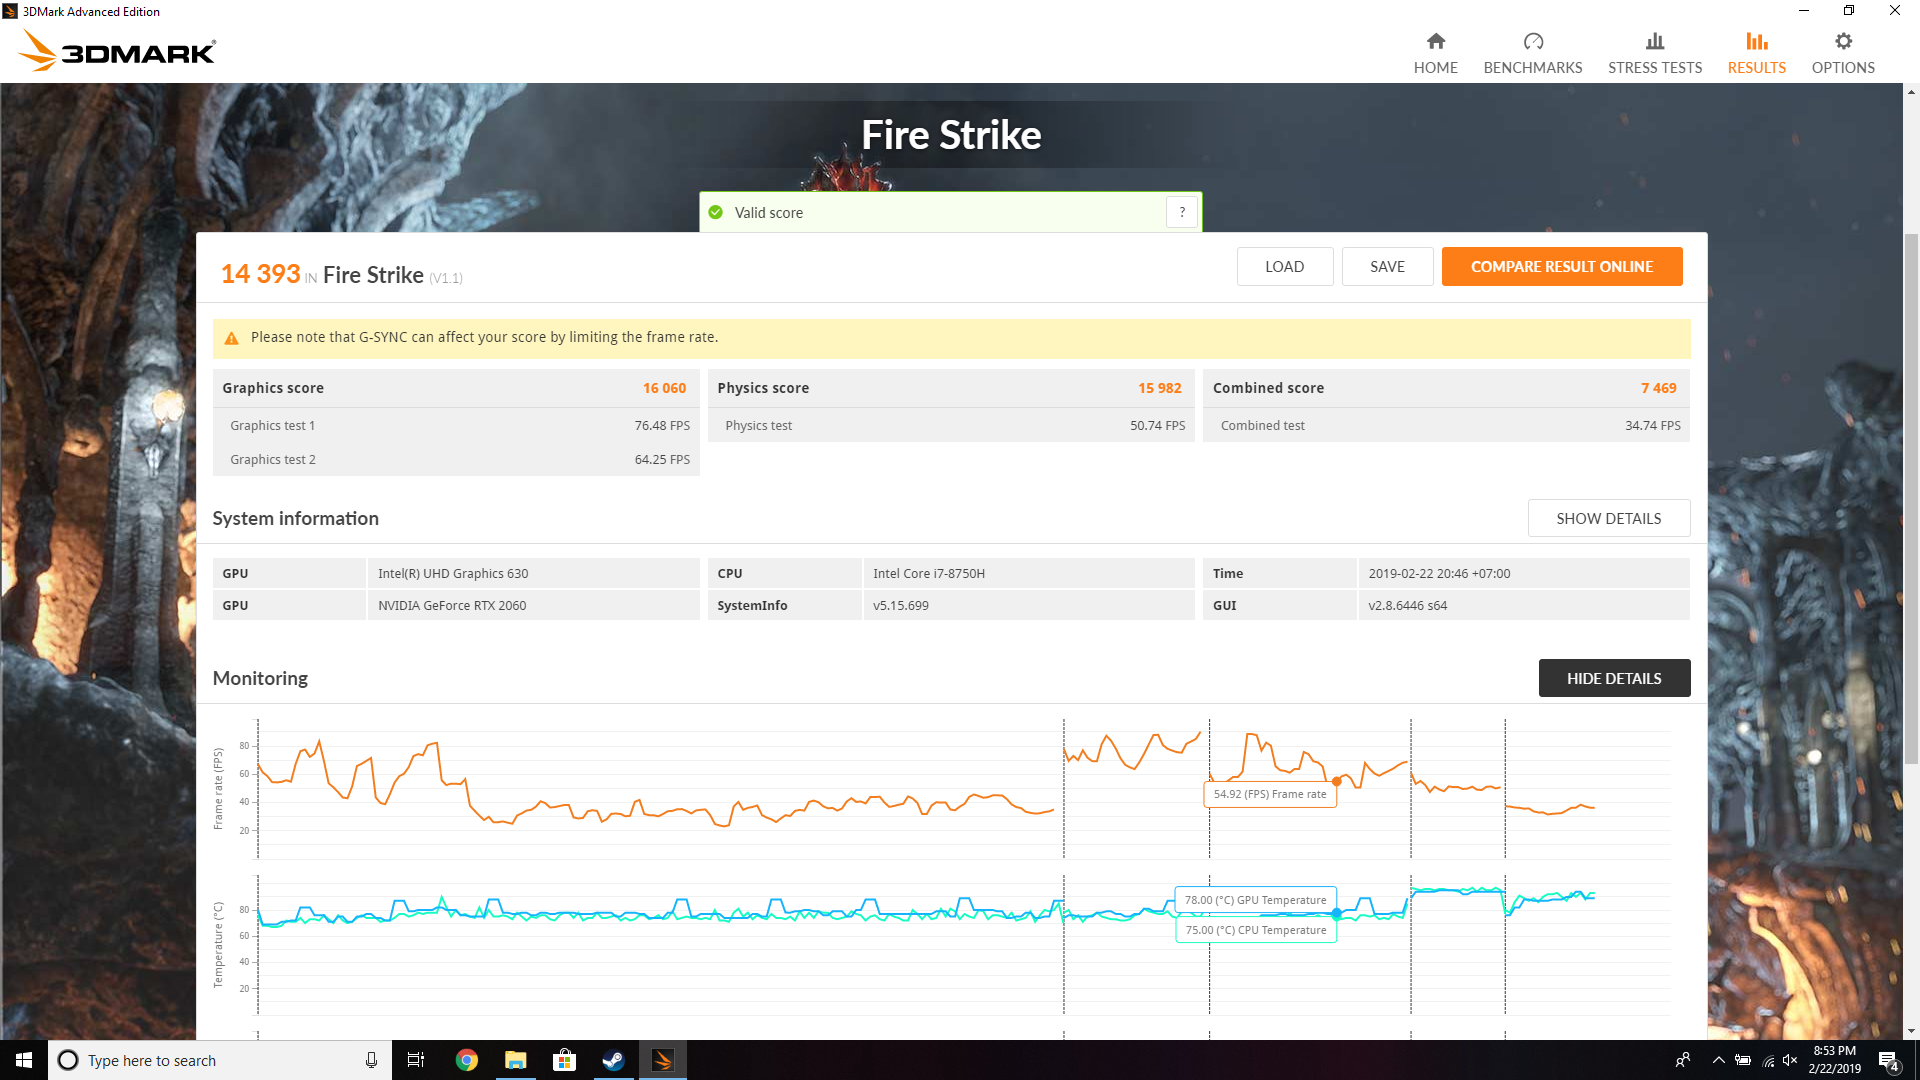
Task: Click the scrollbar up arrow
Action: (1911, 92)
